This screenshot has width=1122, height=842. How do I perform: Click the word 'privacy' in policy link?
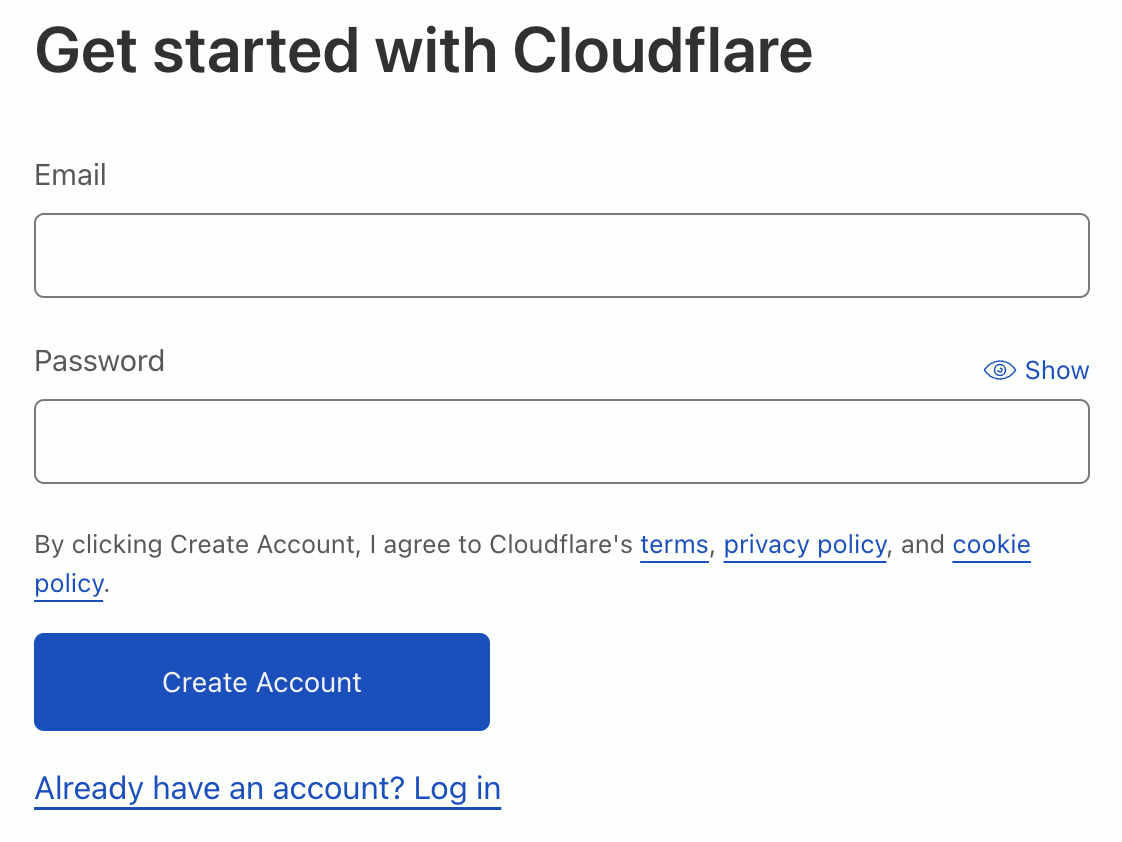pos(766,545)
